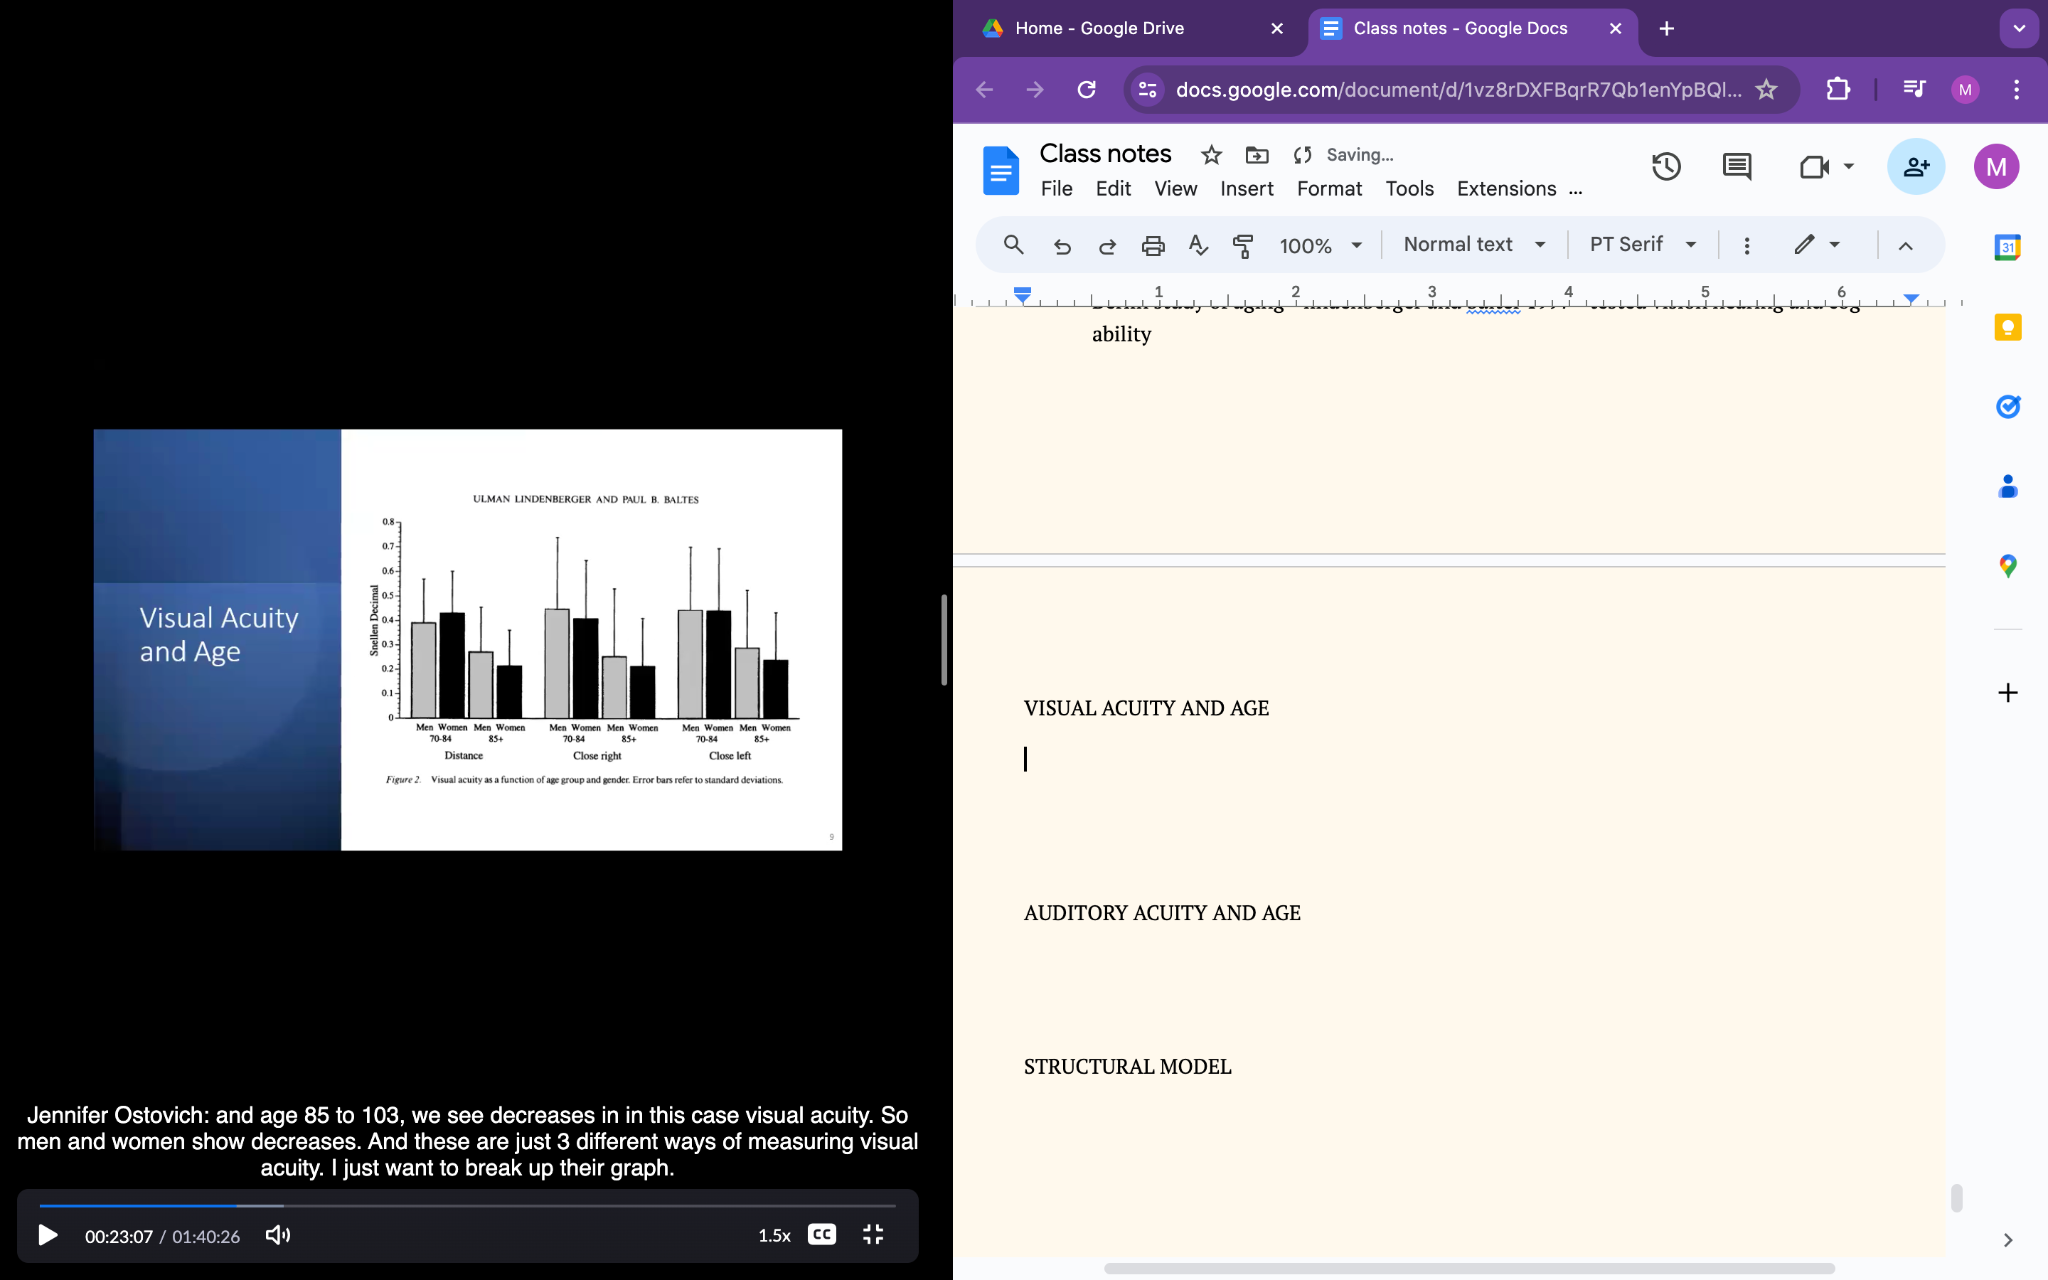Viewport: 2048px width, 1280px height.
Task: Open version history clock icon
Action: (1665, 167)
